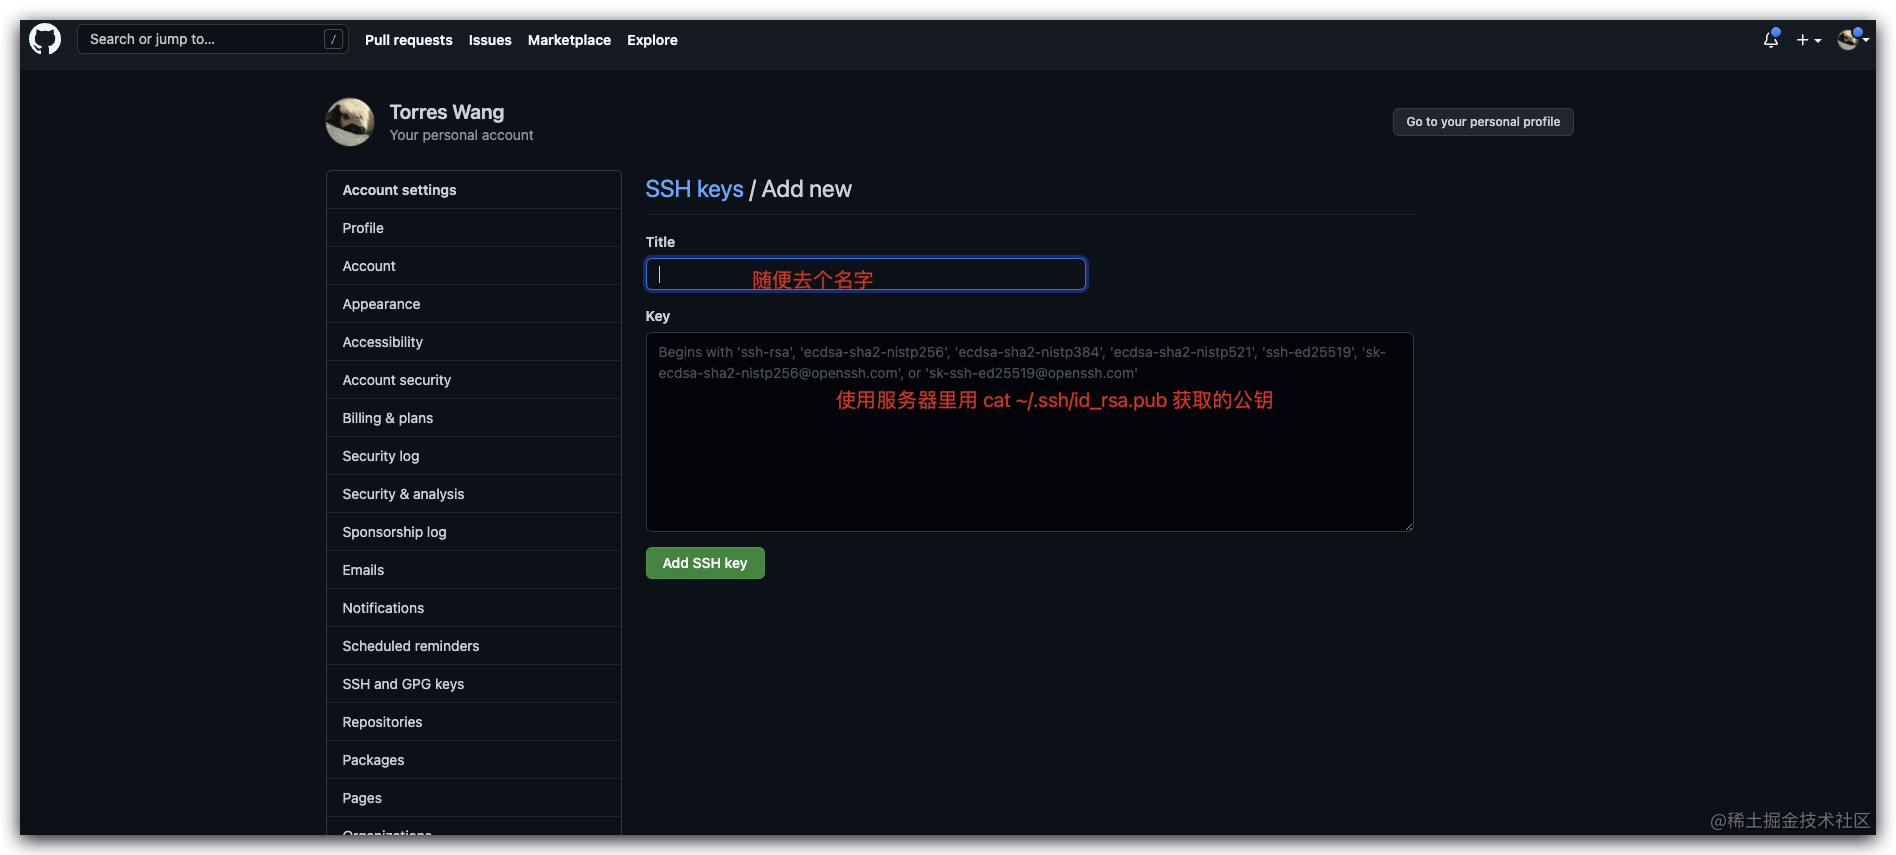Focus the Search or jump to field
Screen dimensions: 1896x855
[x=212, y=39]
